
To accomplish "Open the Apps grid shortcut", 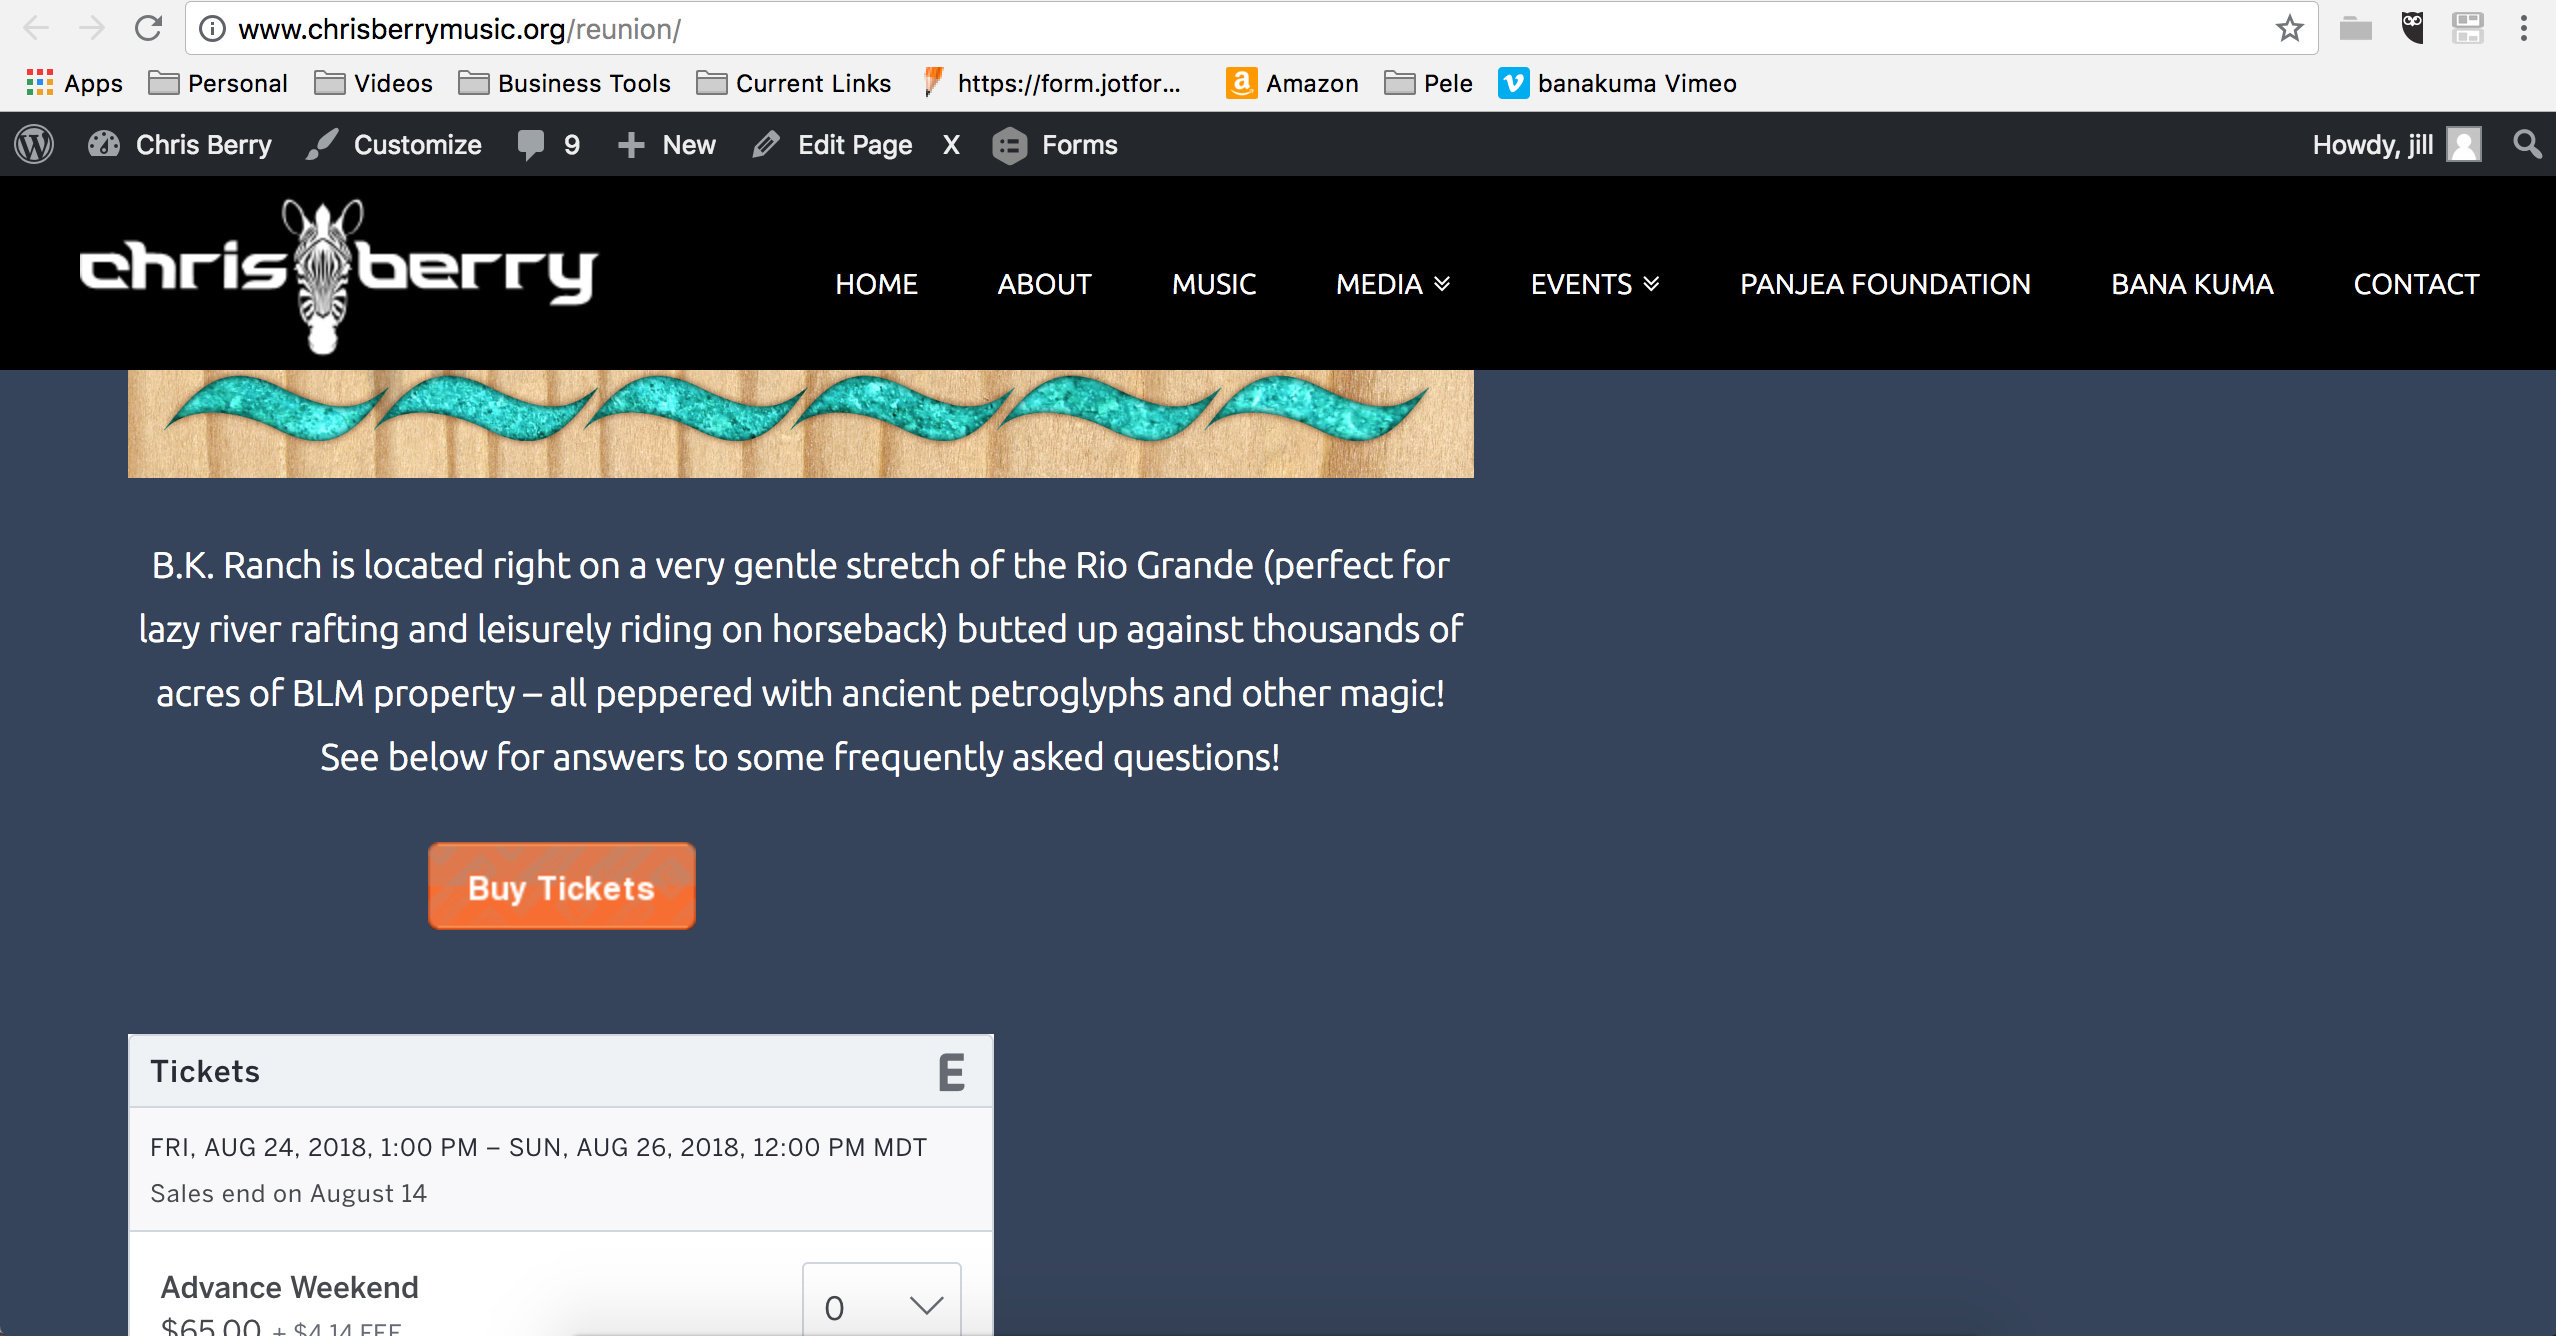I will point(74,83).
